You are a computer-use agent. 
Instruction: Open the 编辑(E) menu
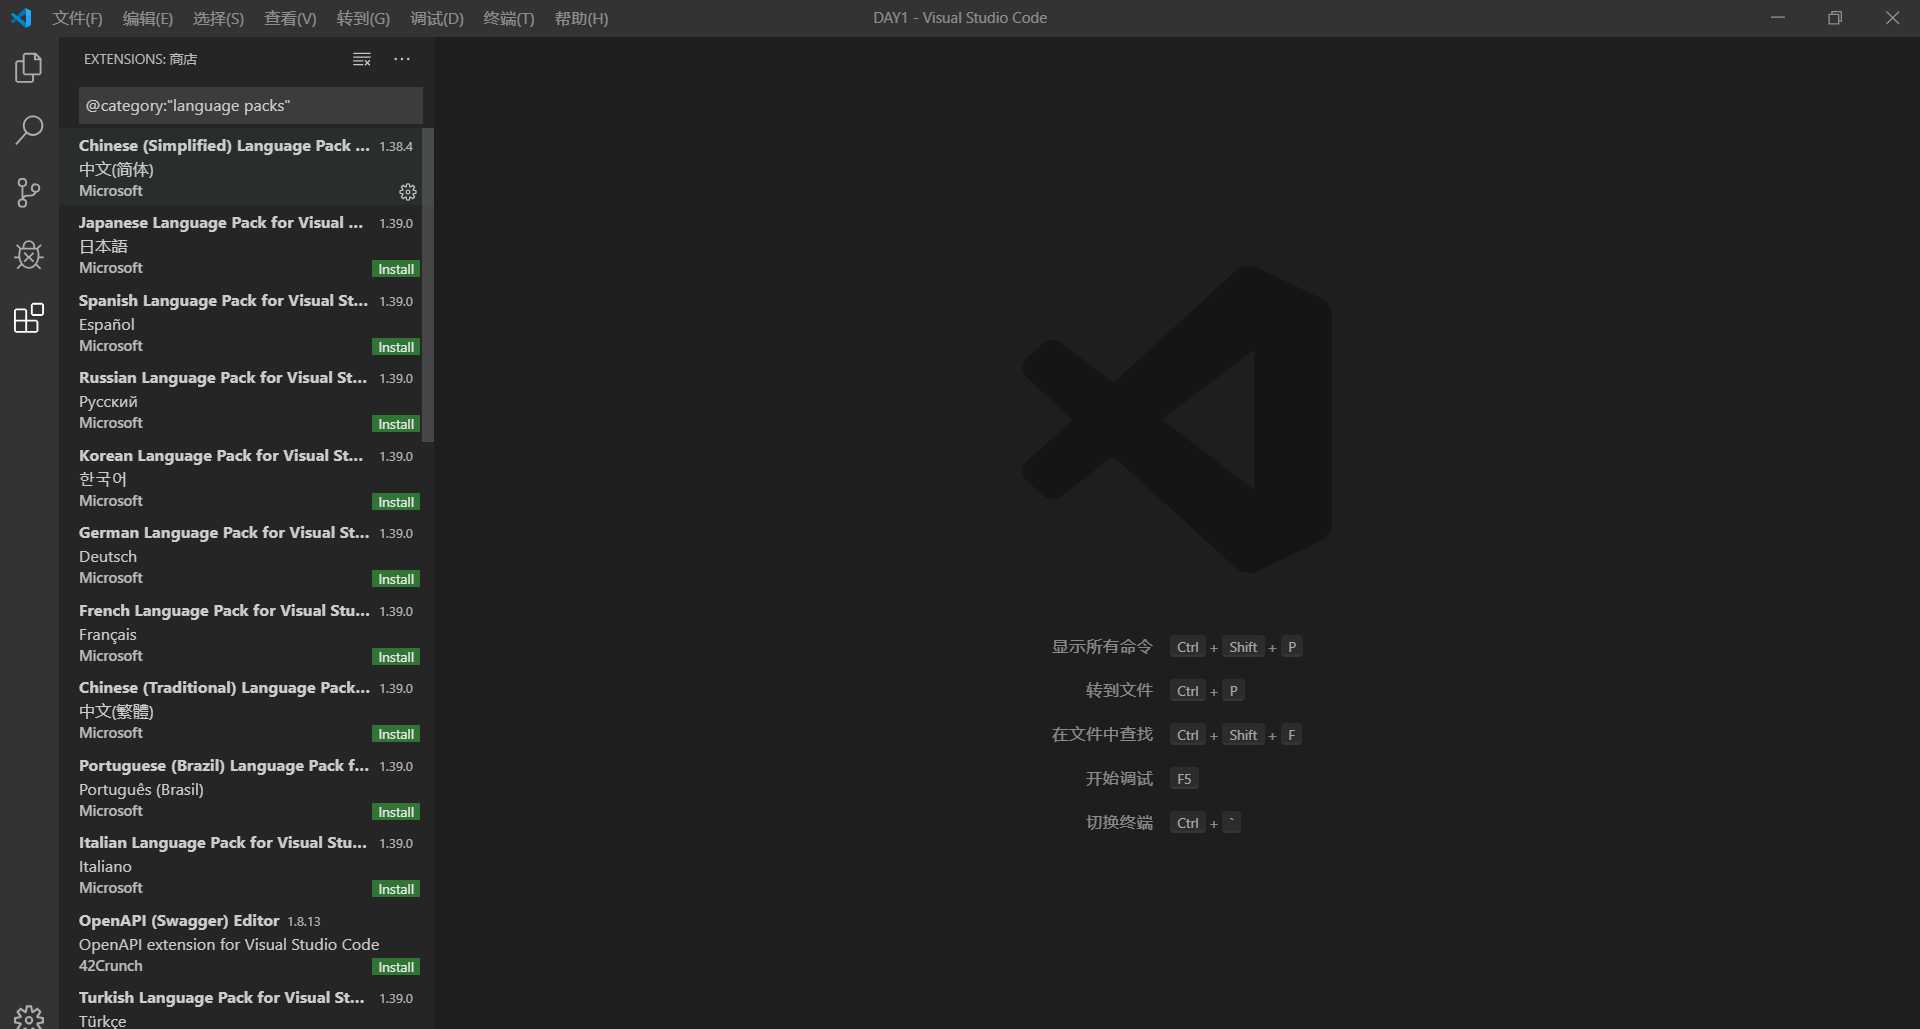point(148,18)
